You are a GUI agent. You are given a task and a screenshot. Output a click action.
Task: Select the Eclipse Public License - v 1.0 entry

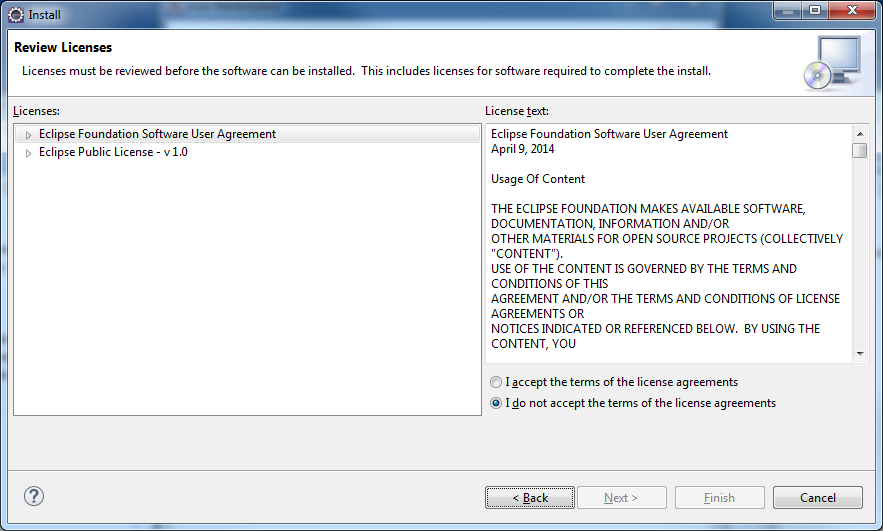coord(113,152)
